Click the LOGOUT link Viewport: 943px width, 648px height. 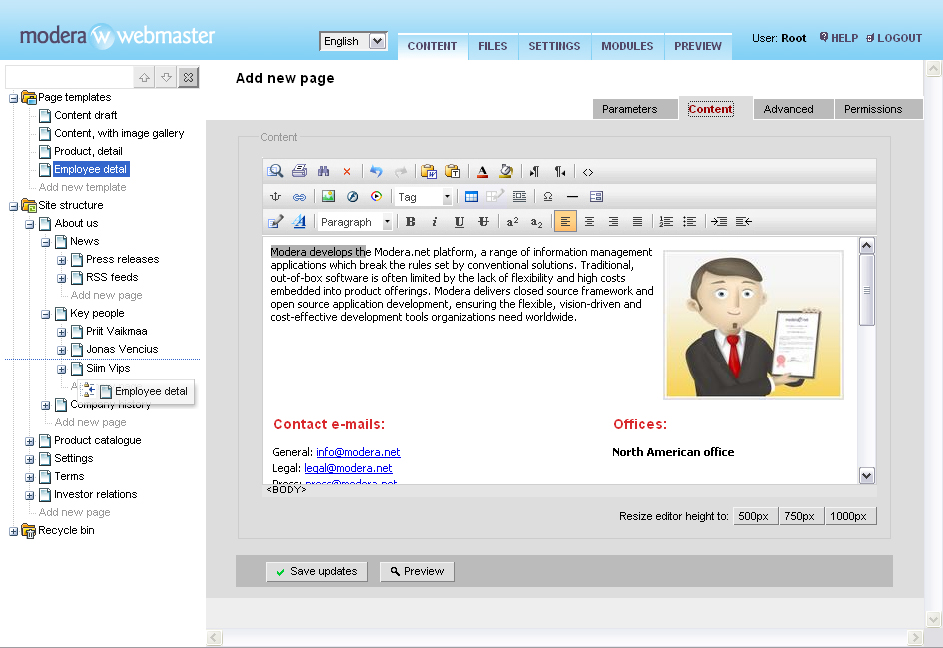pos(894,38)
